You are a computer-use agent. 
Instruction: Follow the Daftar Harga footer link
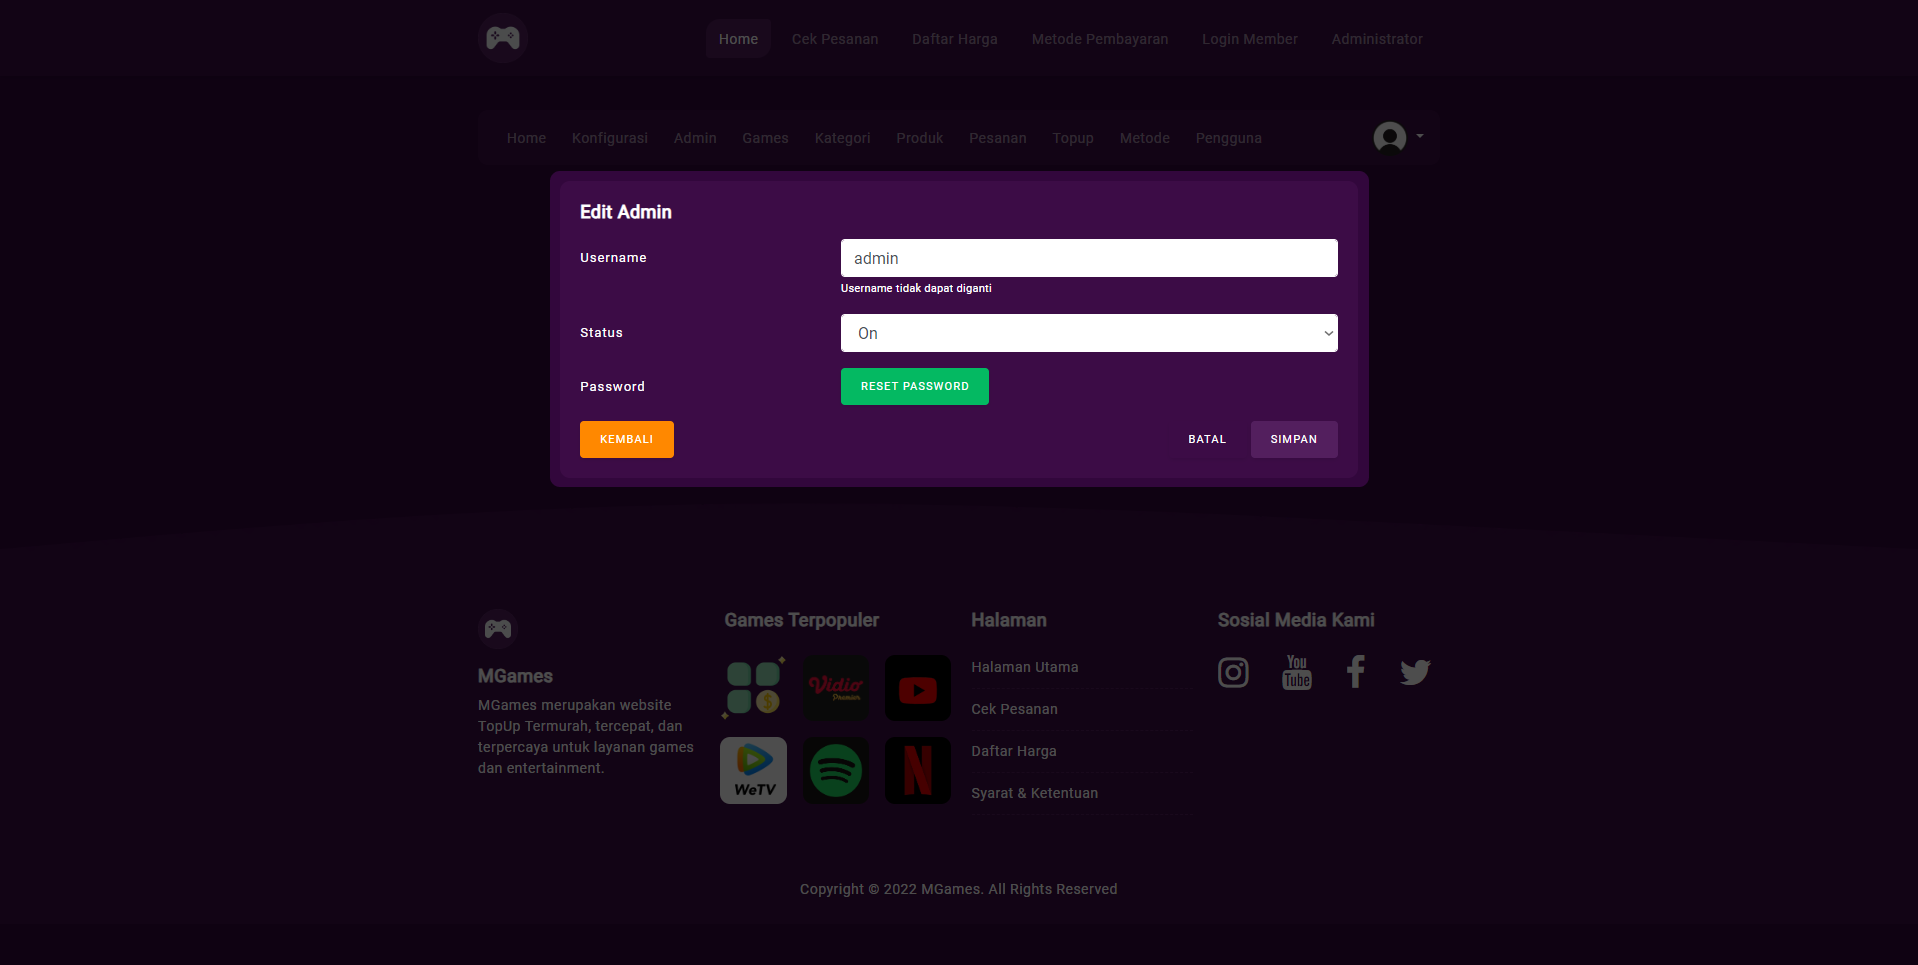[1014, 751]
